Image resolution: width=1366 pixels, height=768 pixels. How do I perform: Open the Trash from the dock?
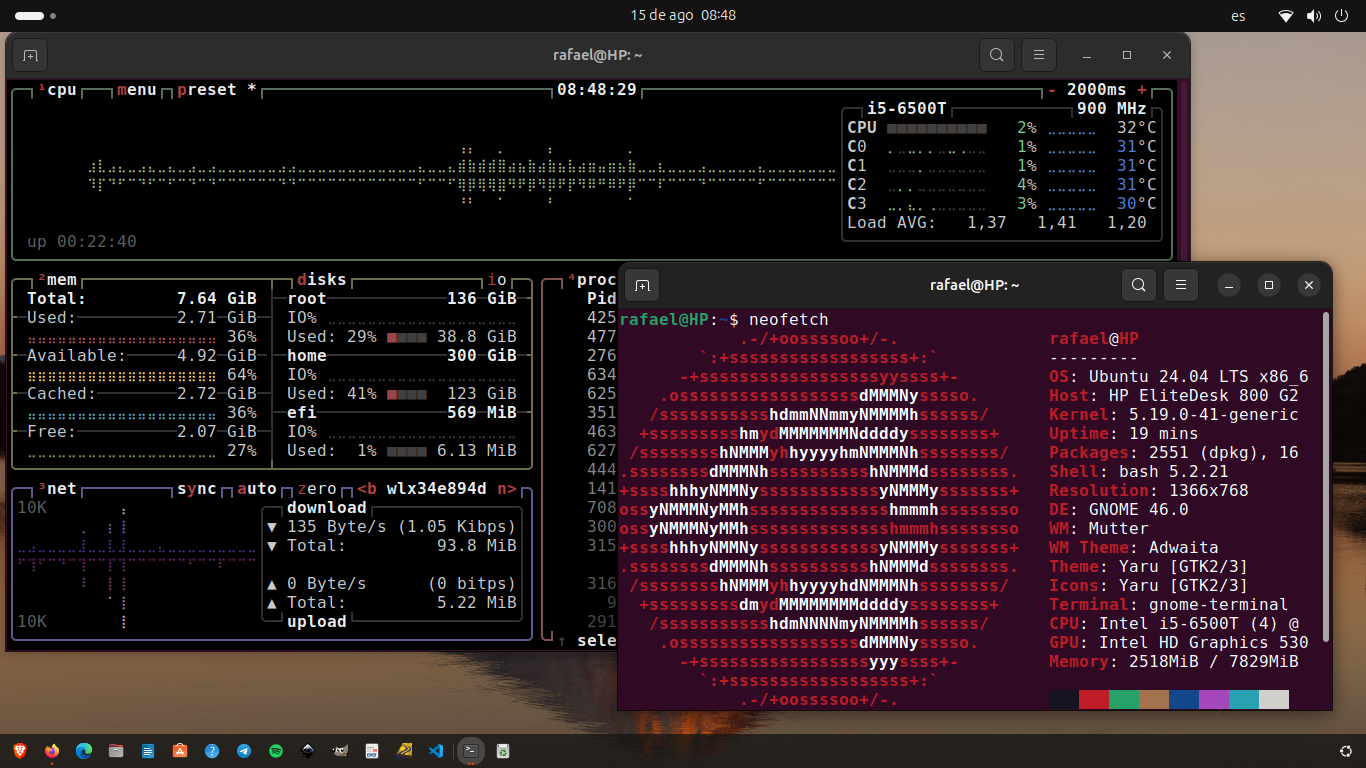(x=504, y=750)
